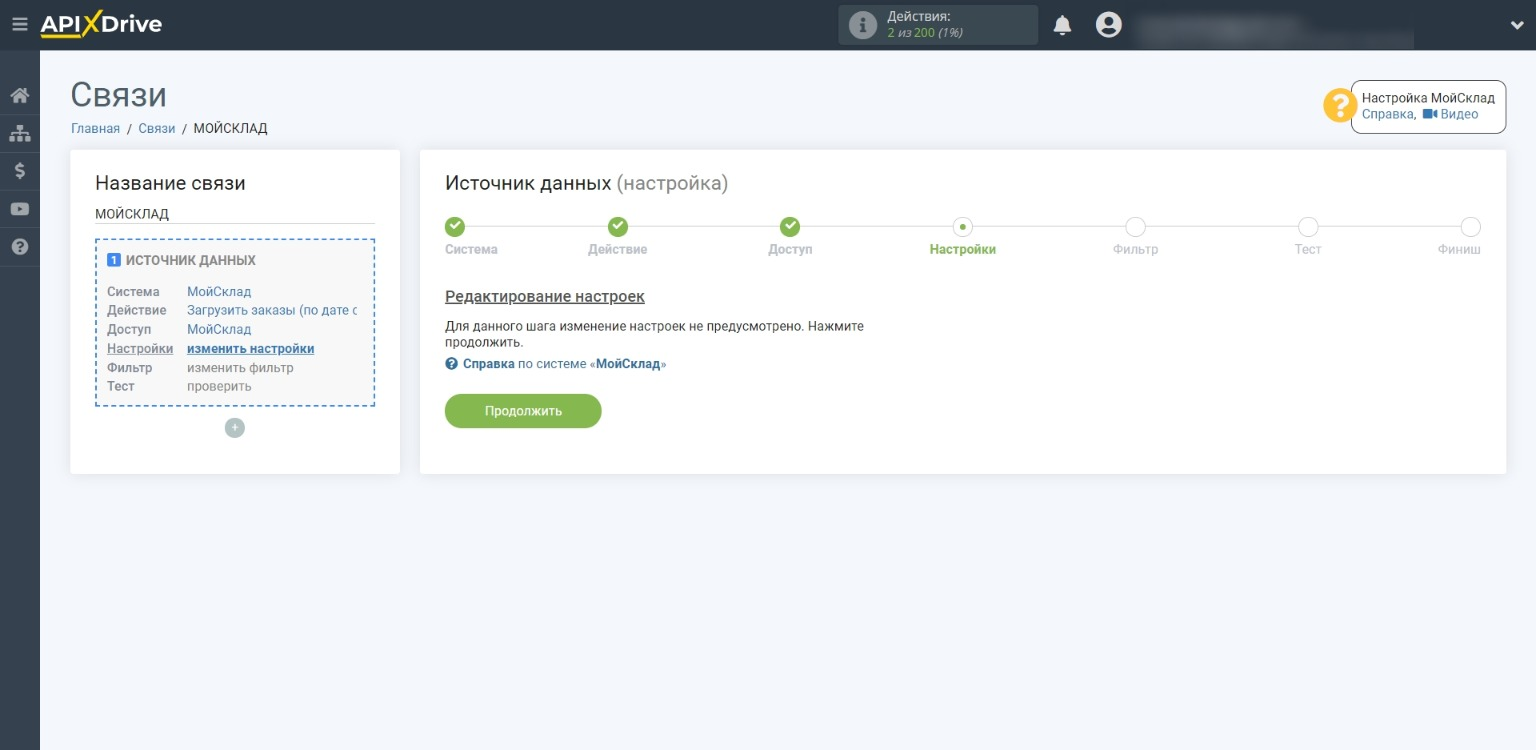This screenshot has height=750, width=1536.
Task: Go to Home via sidebar house icon
Action: tap(19, 95)
